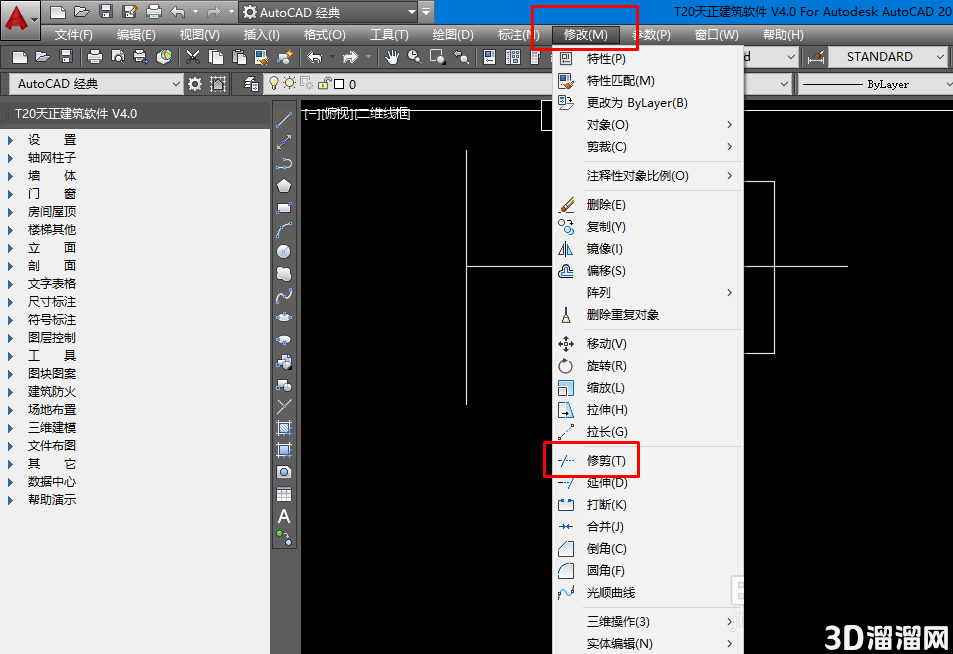This screenshot has height=654, width=953.
Task: Select the Polyline draw tool
Action: 284,164
